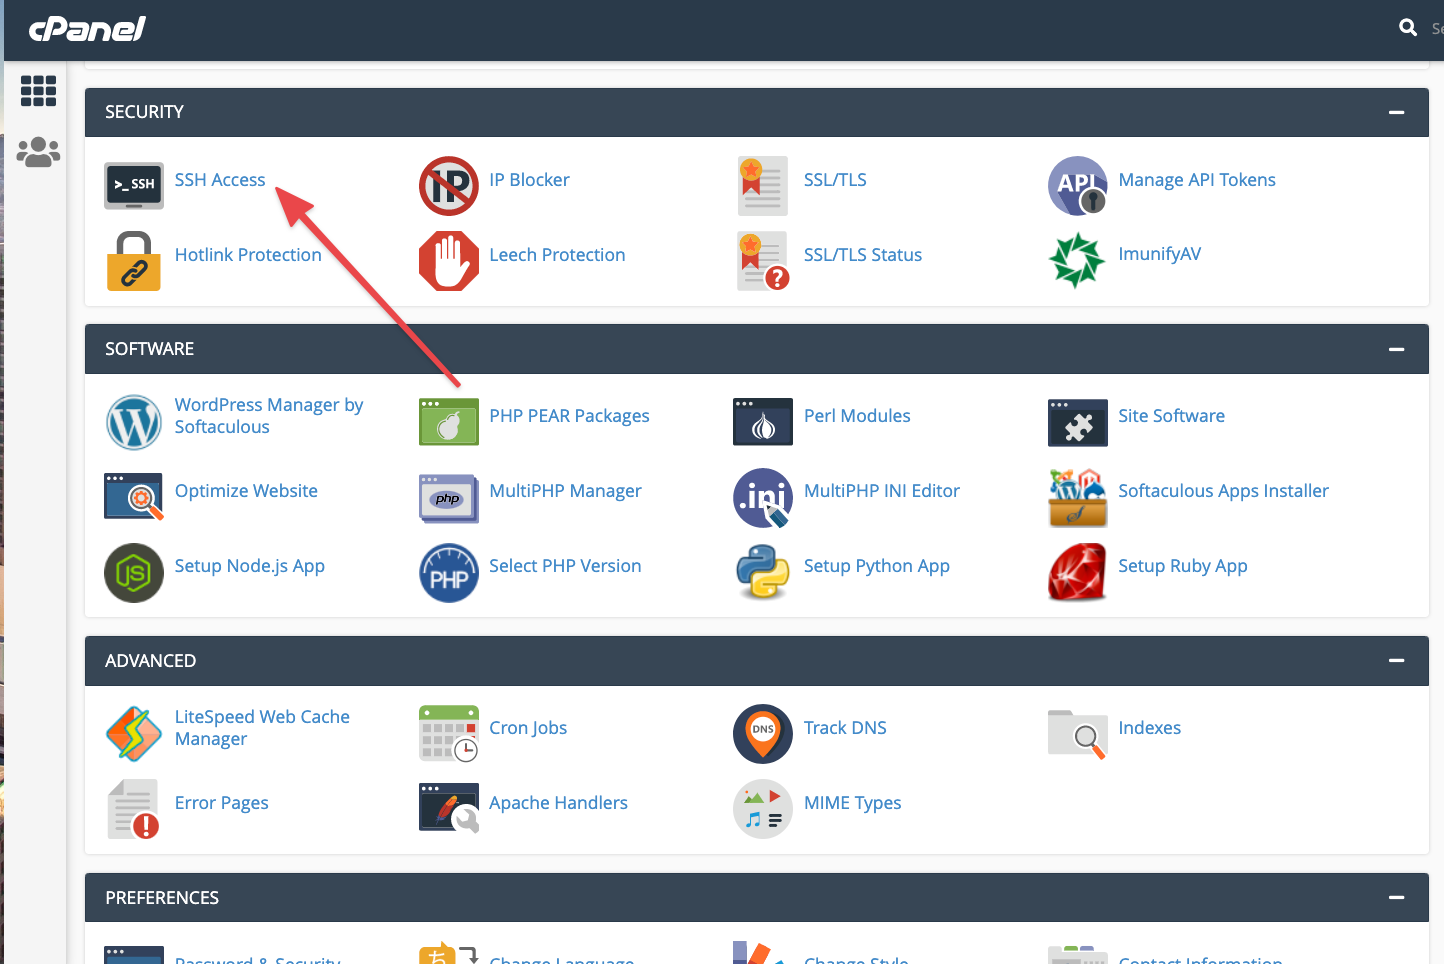The height and width of the screenshot is (964, 1444).
Task: Open the Indexes link
Action: coord(1149,728)
